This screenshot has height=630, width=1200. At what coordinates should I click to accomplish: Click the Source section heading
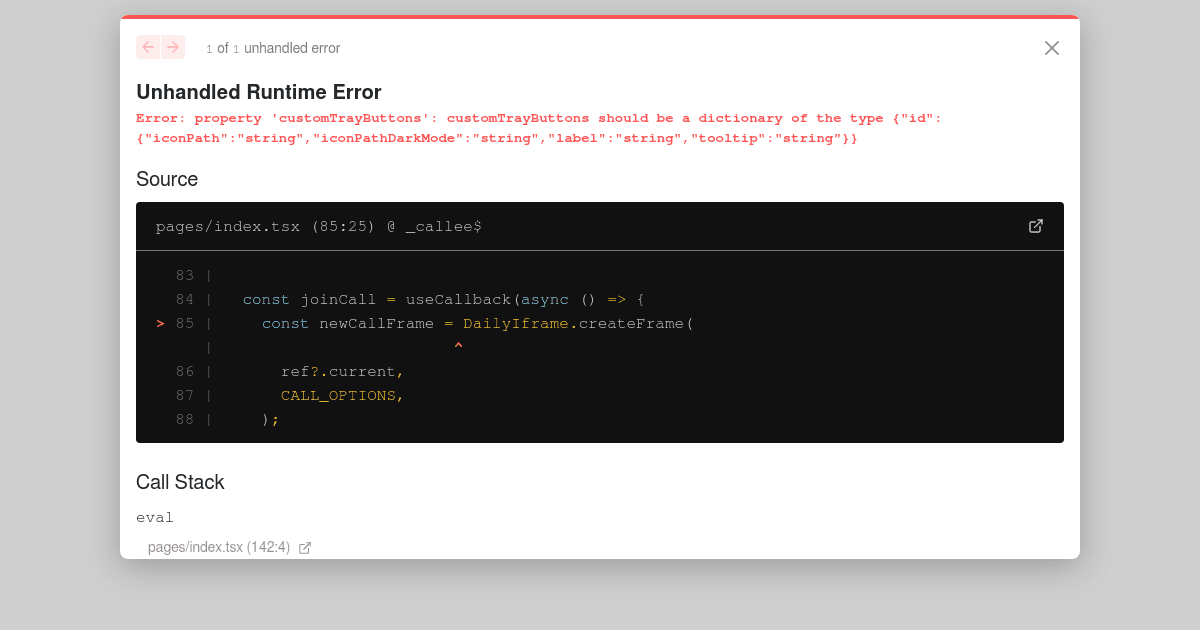tap(166, 179)
